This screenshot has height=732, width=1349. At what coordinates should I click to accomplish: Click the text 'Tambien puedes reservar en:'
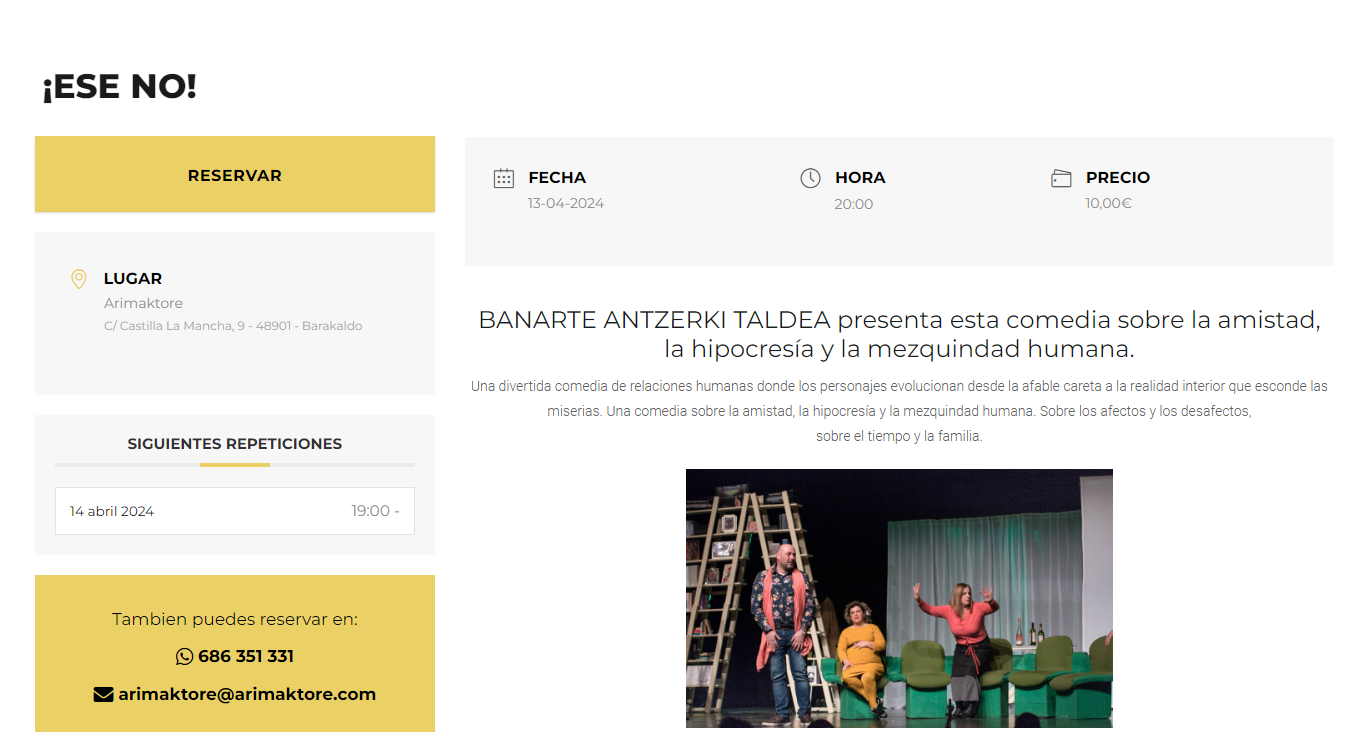pyautogui.click(x=235, y=619)
